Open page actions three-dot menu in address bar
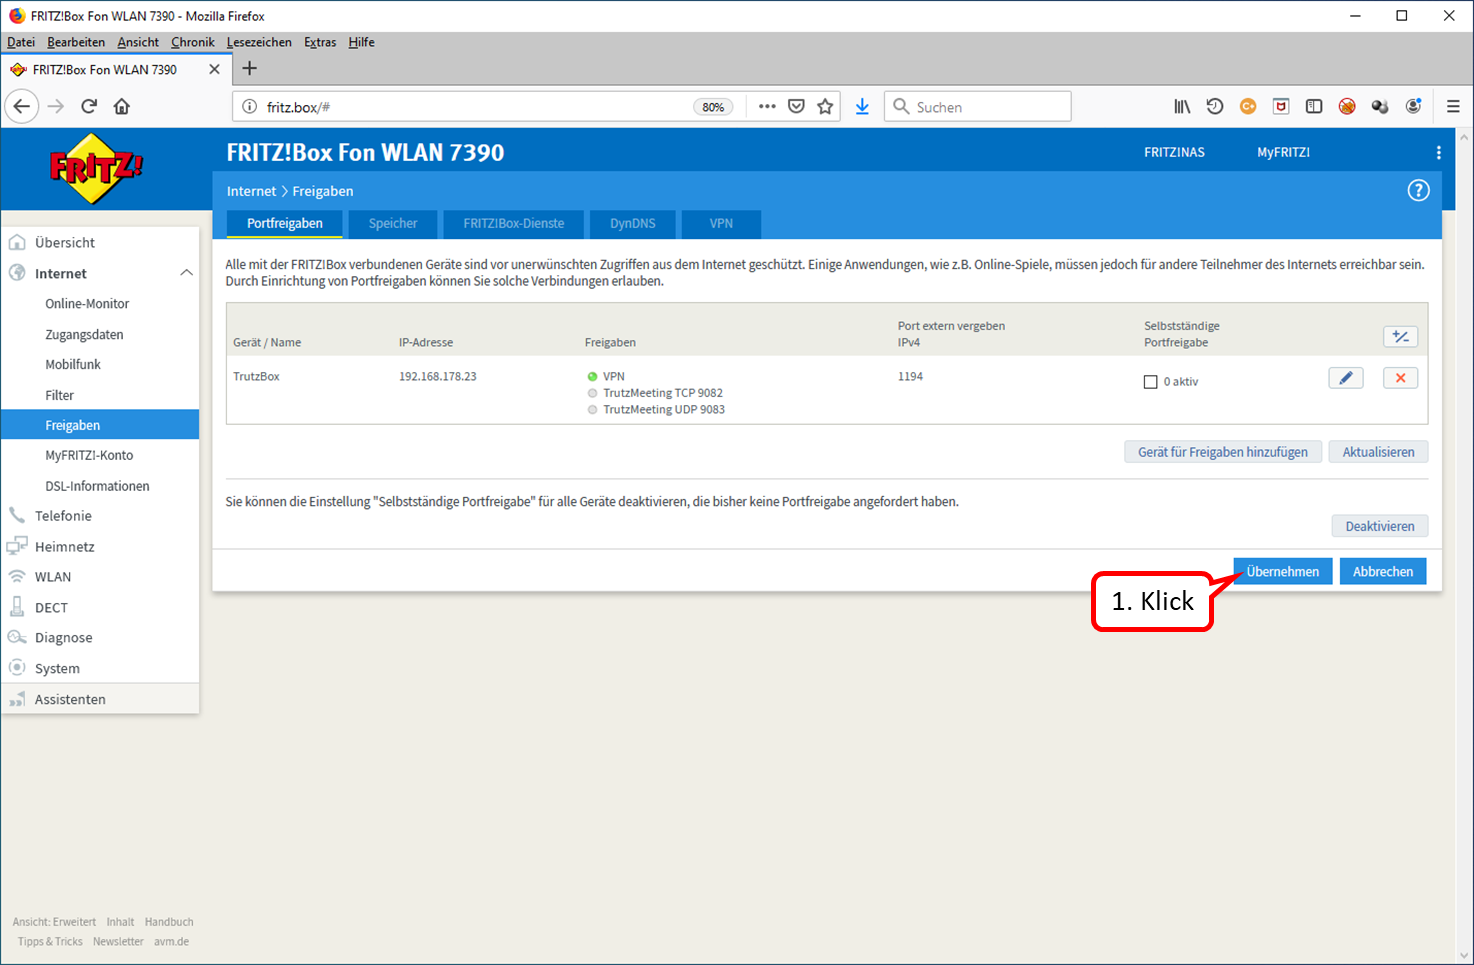The image size is (1474, 965). (767, 106)
